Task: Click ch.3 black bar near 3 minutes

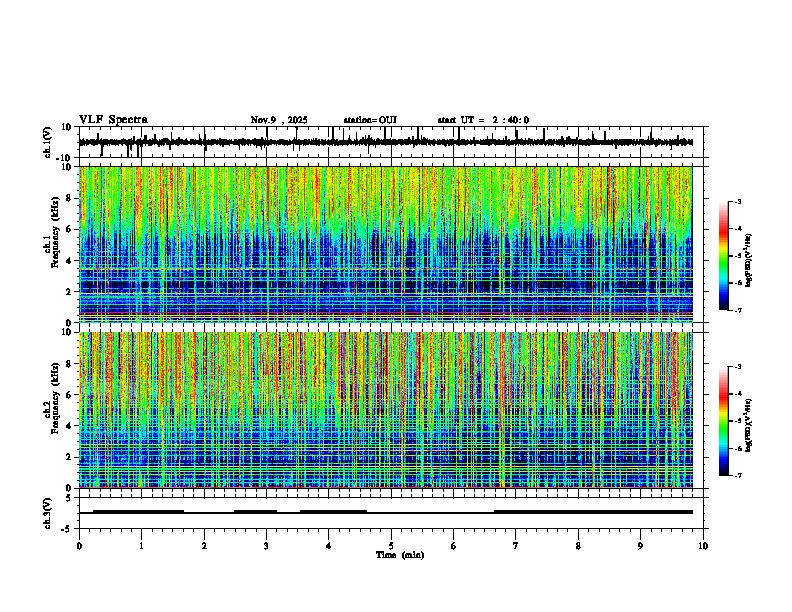Action: [255, 512]
